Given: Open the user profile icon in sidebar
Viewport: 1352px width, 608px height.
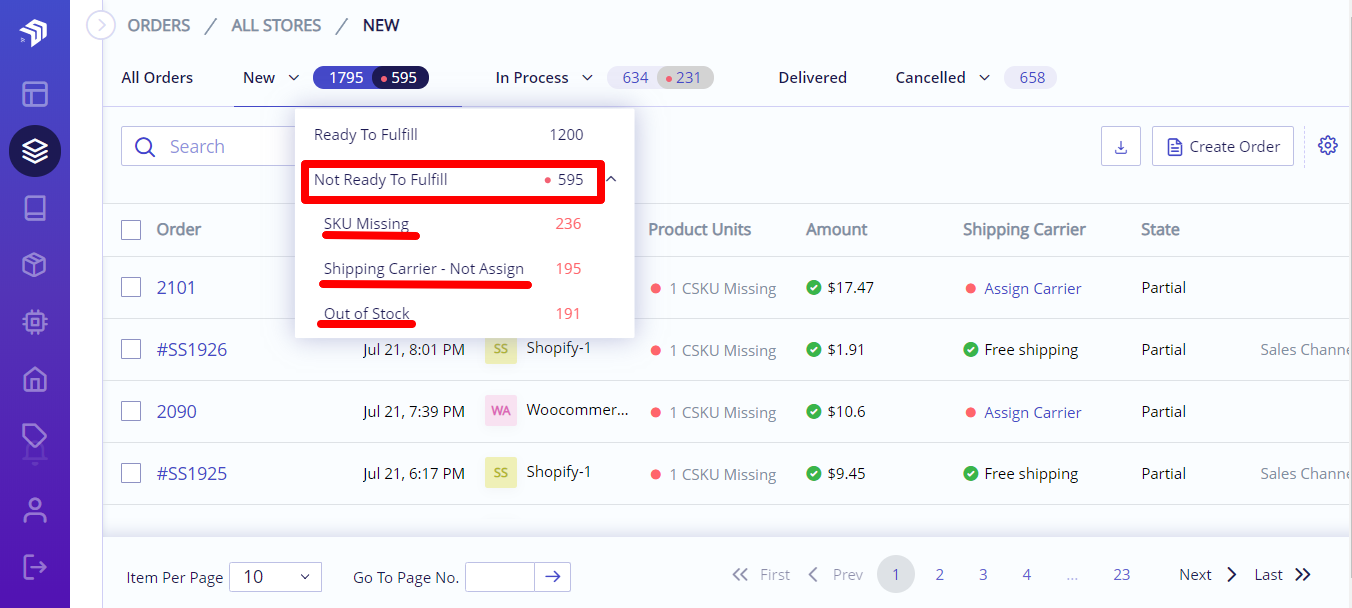Looking at the screenshot, I should coord(35,510).
